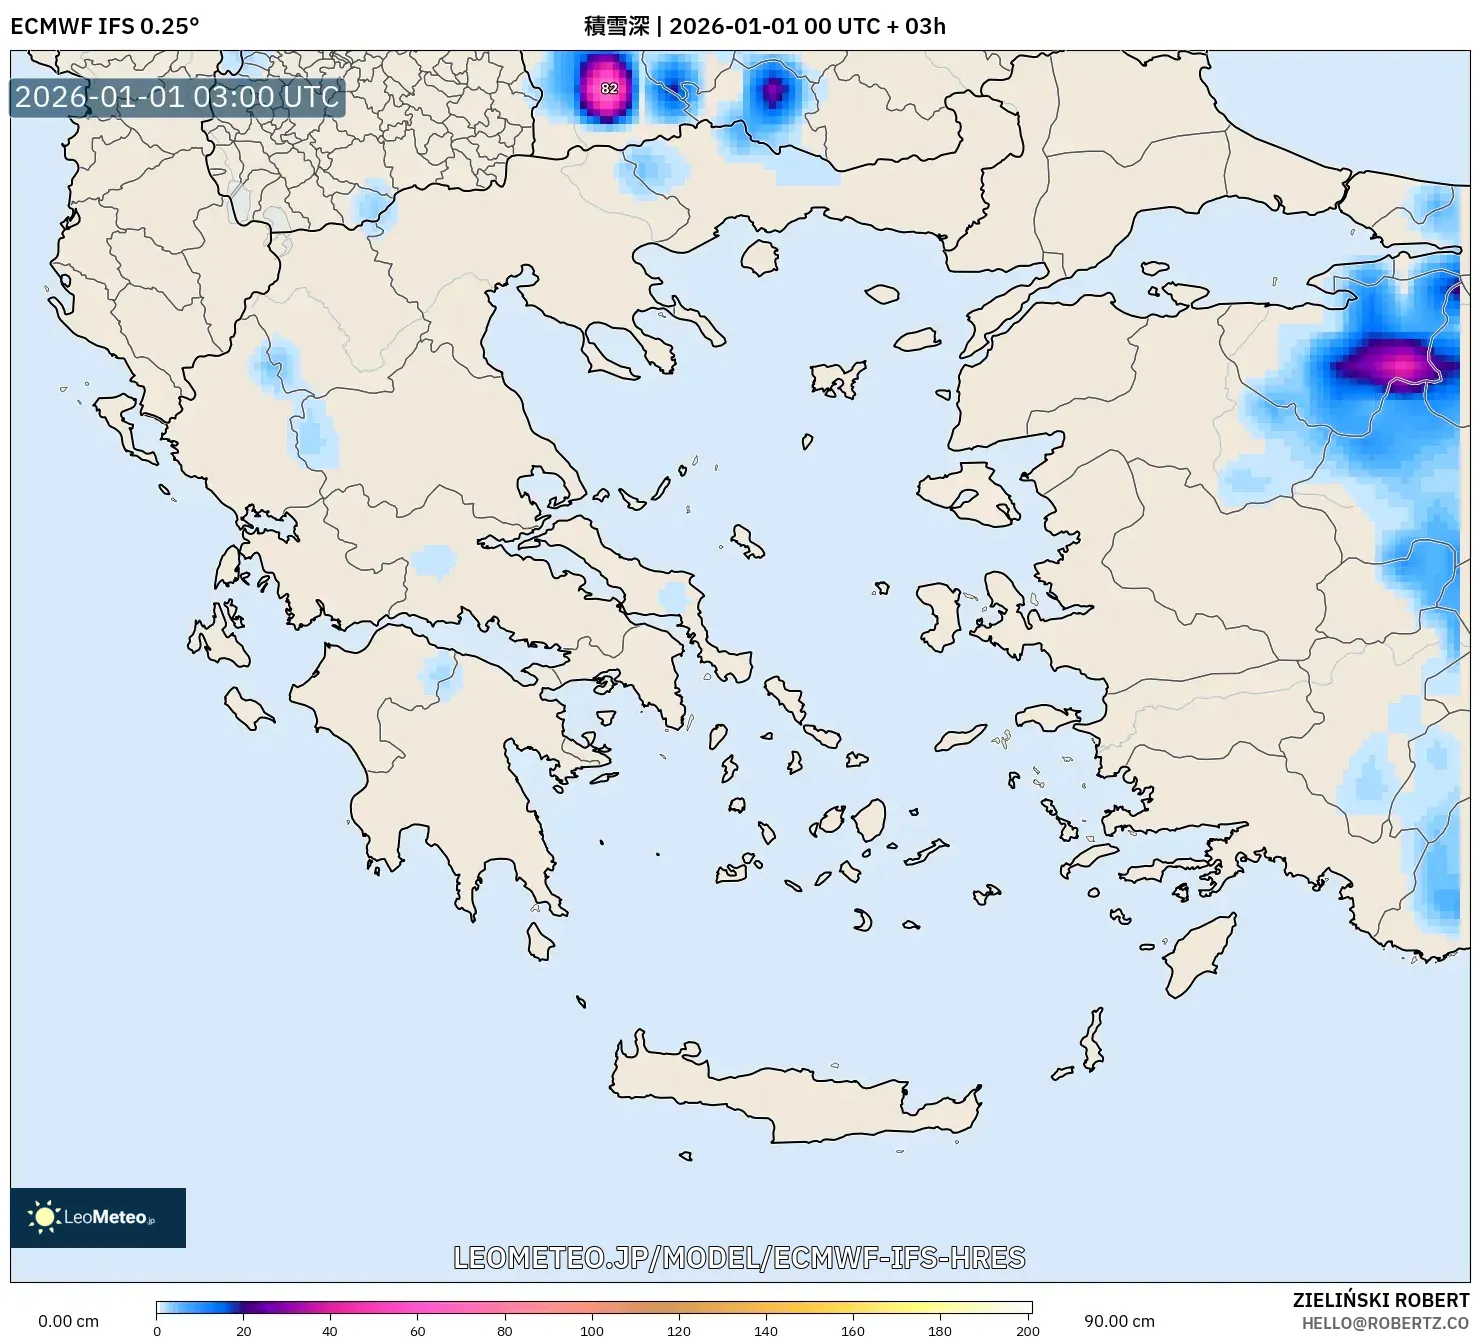
Task: Select the 積雪深 variable title
Action: point(612,27)
